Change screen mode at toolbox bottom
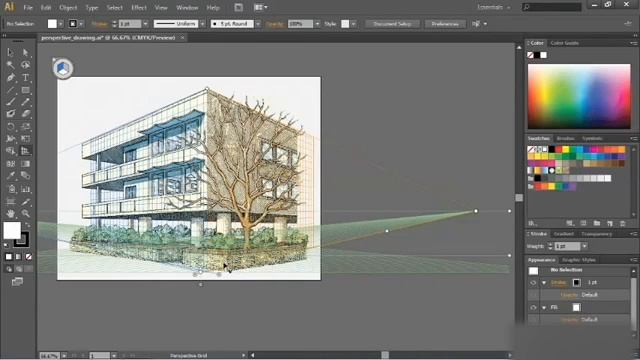Screen dimensions: 640x360 [x=17, y=282]
